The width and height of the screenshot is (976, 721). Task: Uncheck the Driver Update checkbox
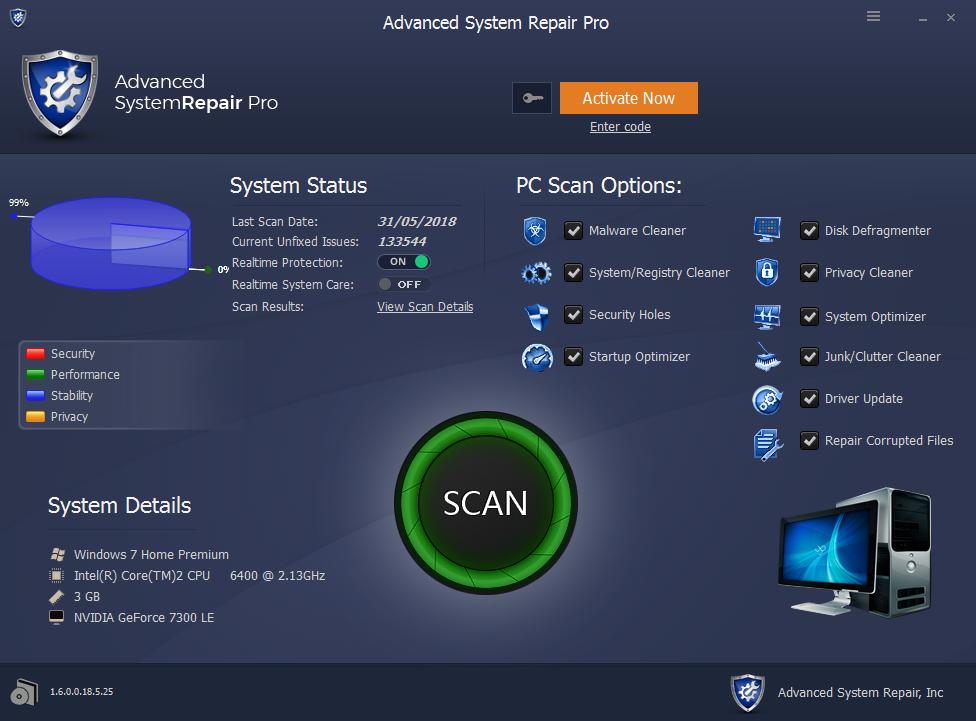(x=809, y=398)
